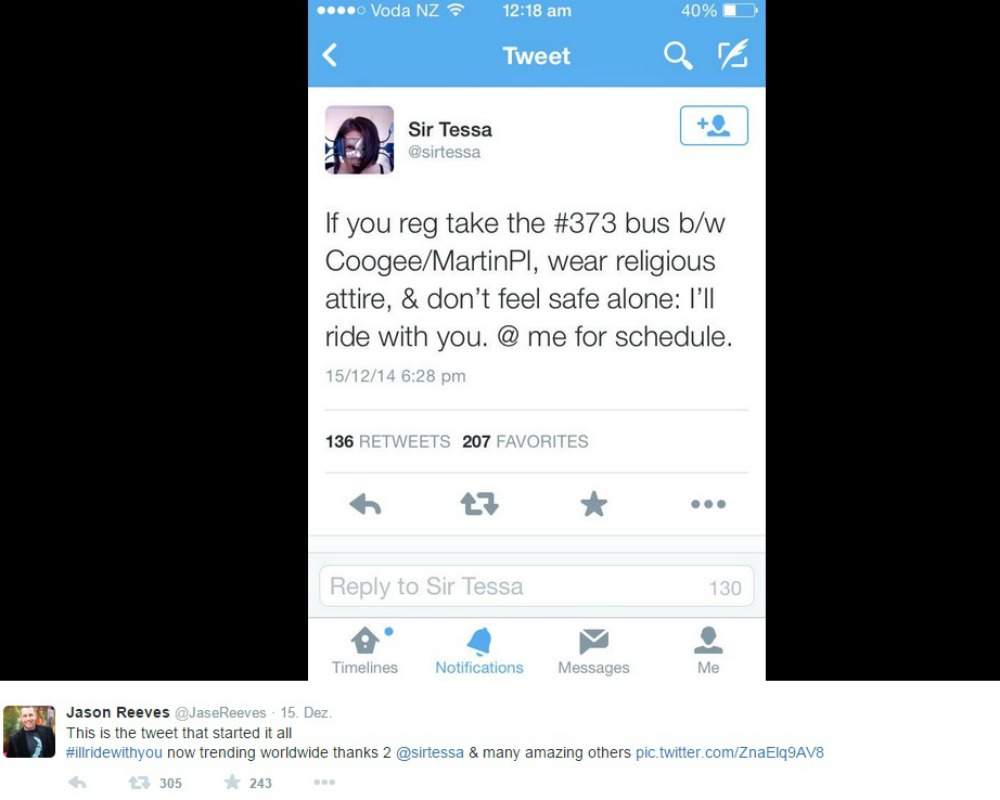Viewport: 1000px width, 800px height.
Task: Open the pic.twitter.com/ZnaElq9AV8 link
Action: (x=730, y=753)
